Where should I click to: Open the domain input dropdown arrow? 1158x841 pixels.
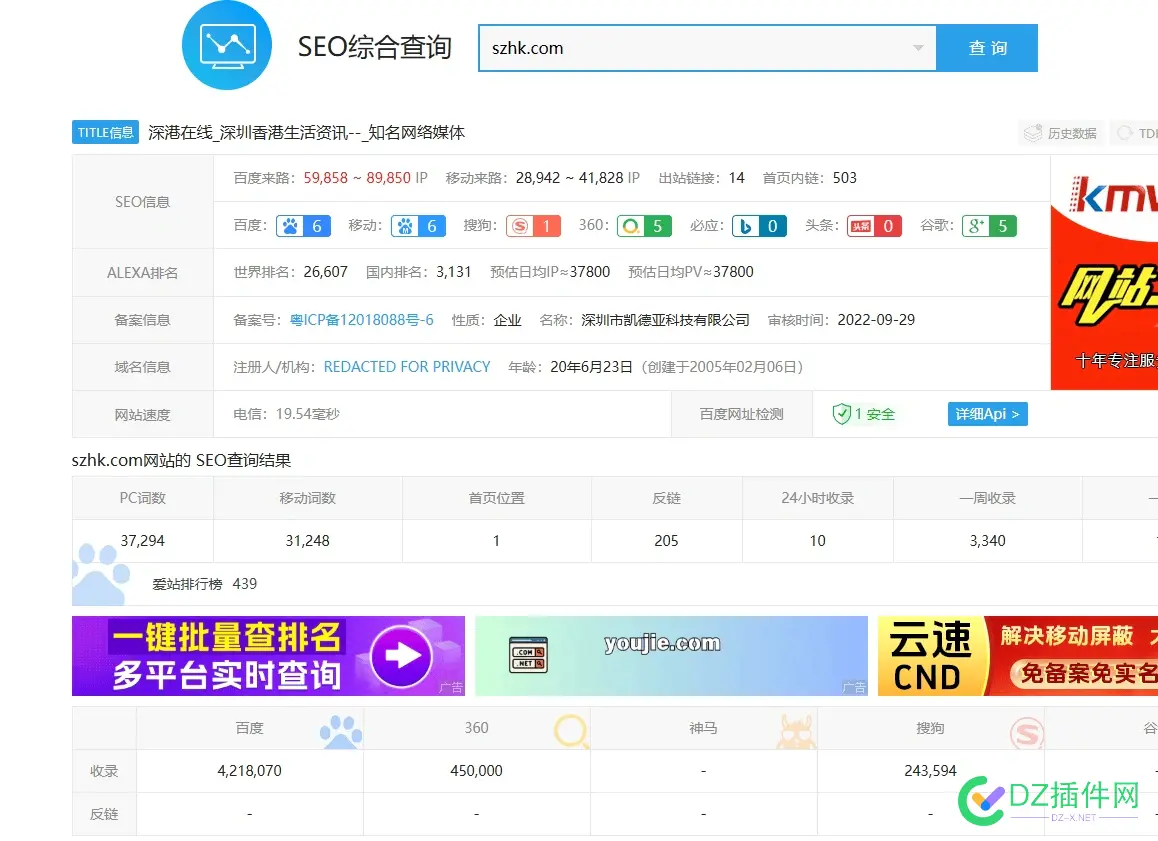pos(918,48)
